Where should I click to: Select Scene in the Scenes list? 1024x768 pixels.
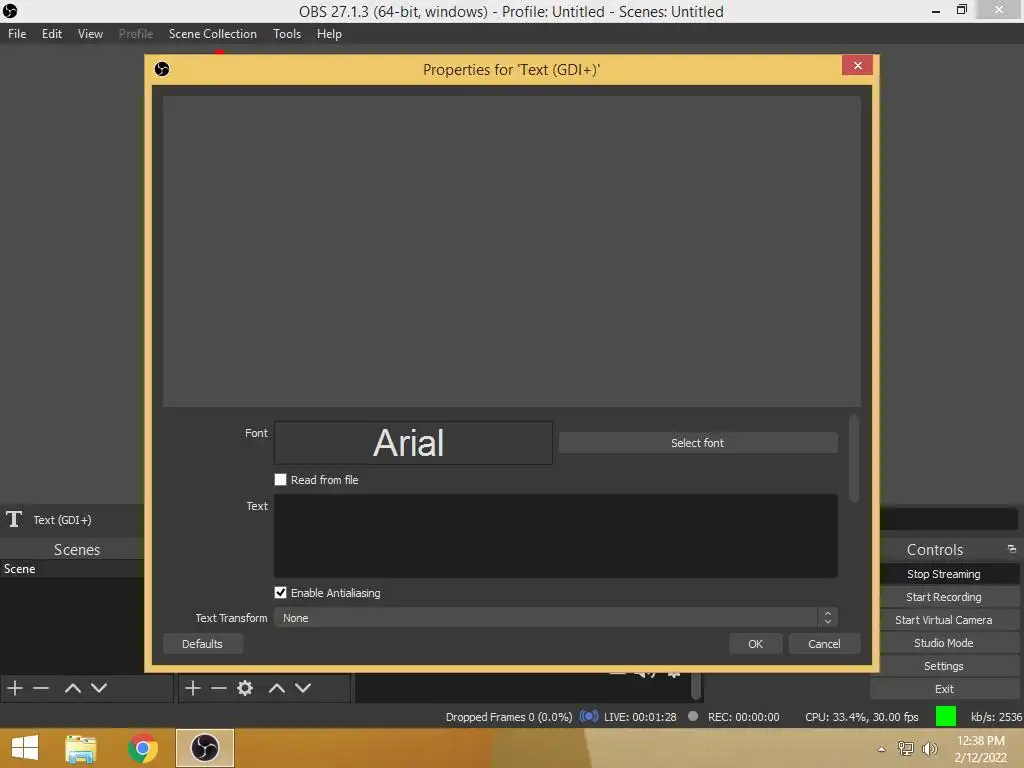[x=72, y=569]
